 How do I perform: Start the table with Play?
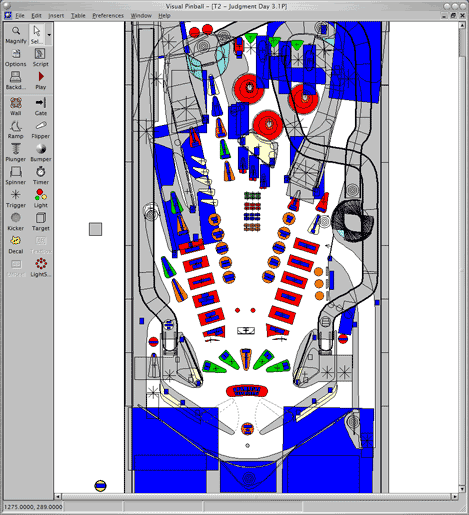click(x=40, y=81)
